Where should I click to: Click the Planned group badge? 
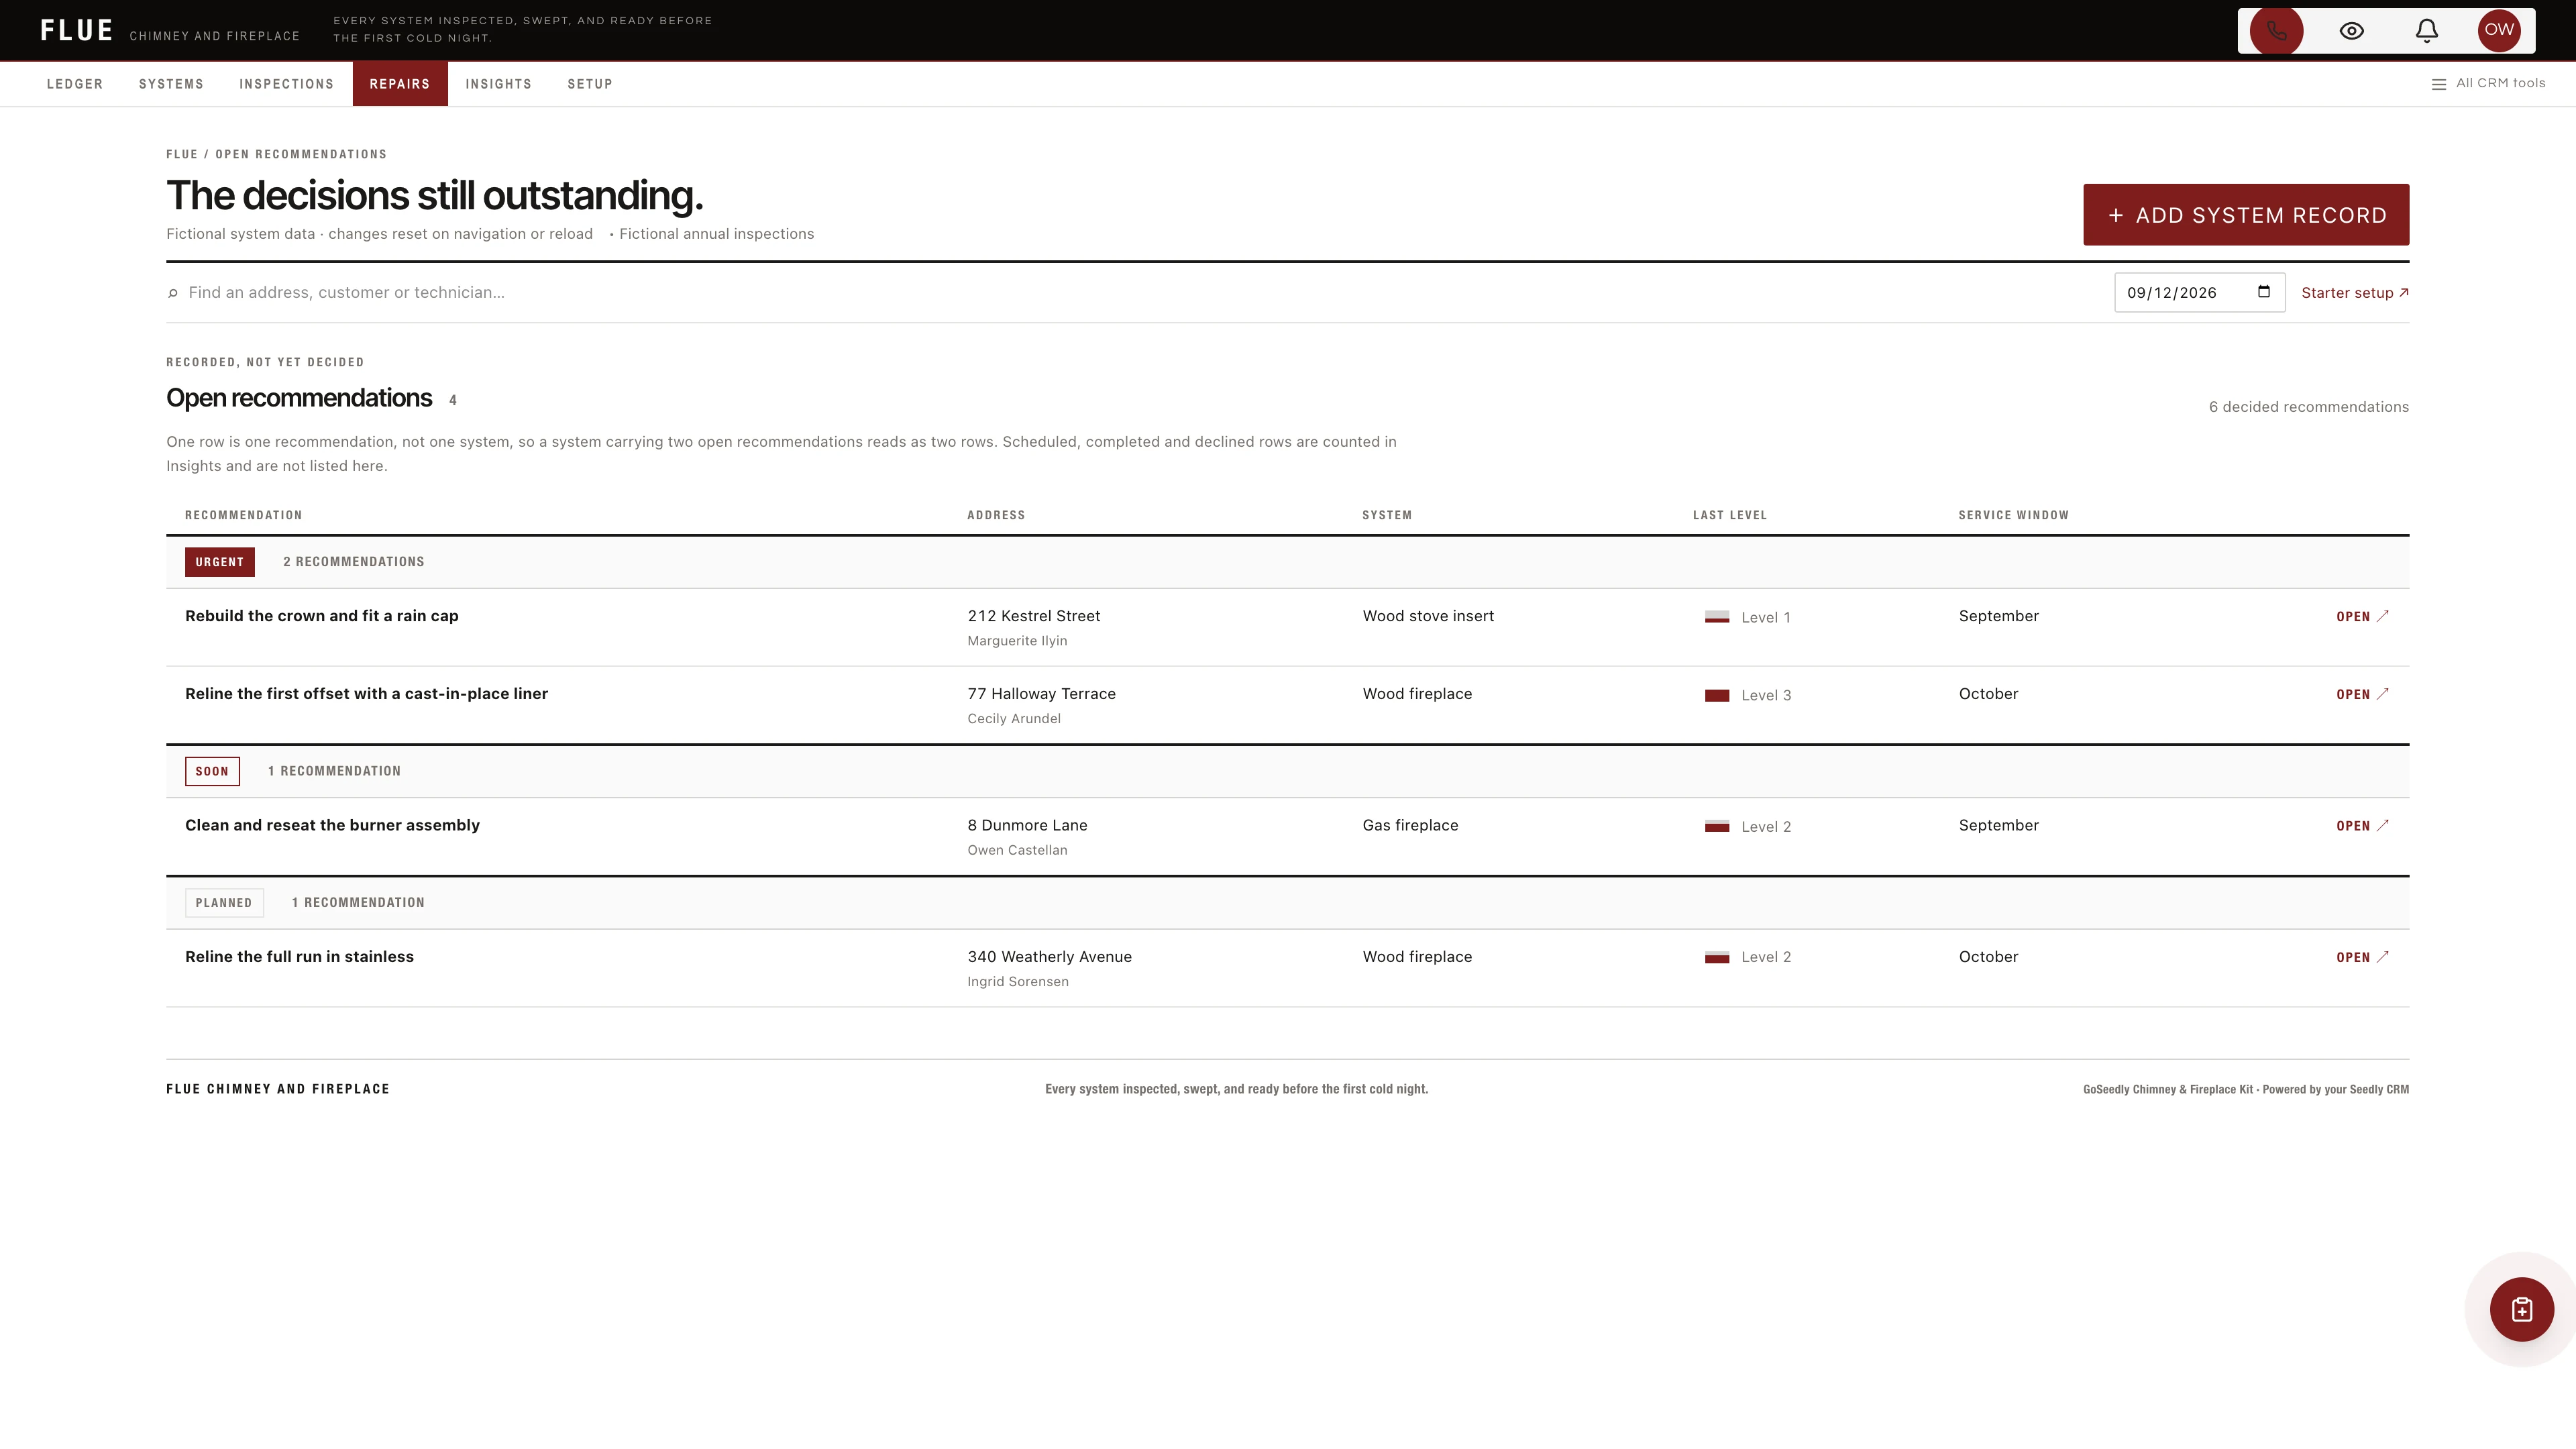[x=224, y=903]
